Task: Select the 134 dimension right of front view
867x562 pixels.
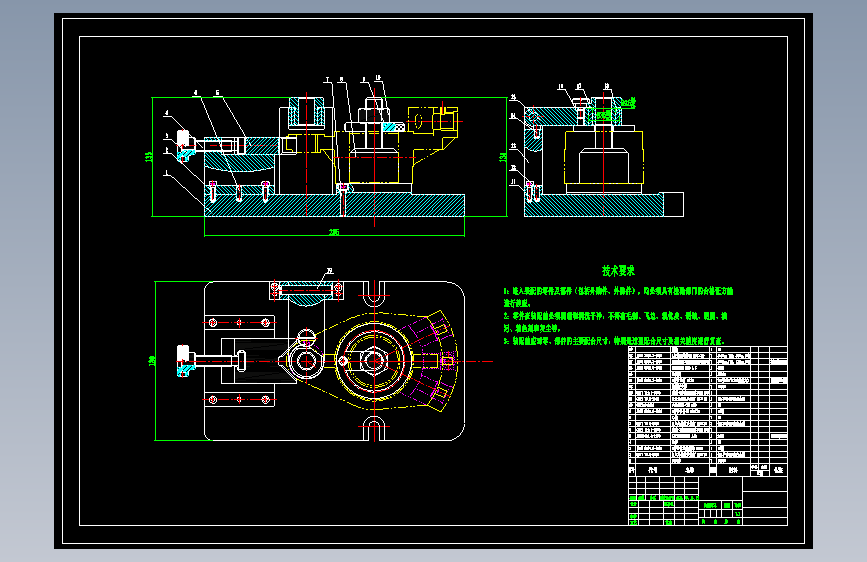Action: click(x=503, y=157)
